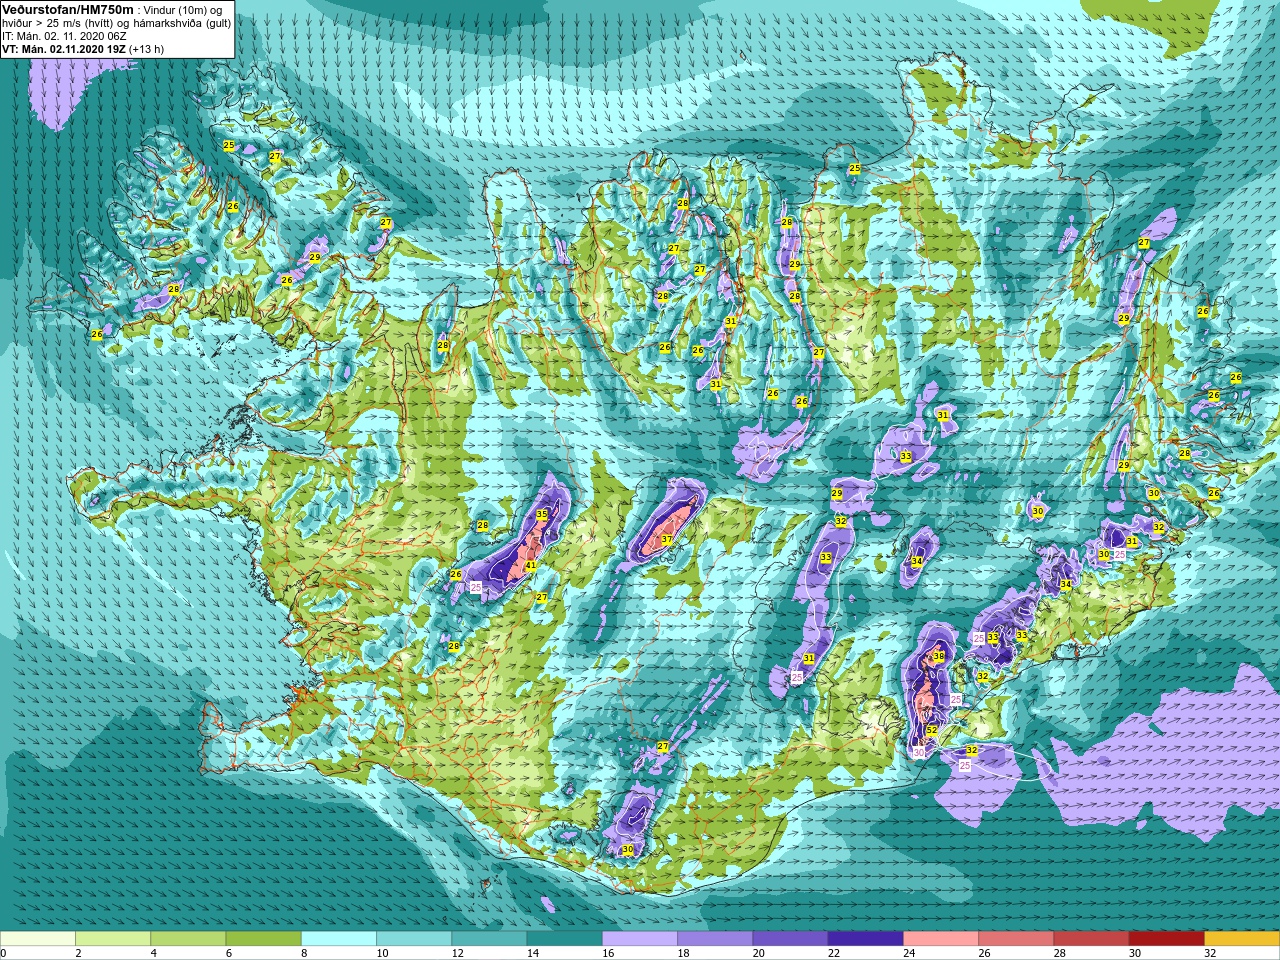The image size is (1280, 960).
Task: Click the 14–16 m/s dark teal legend swatch
Action: click(x=564, y=939)
